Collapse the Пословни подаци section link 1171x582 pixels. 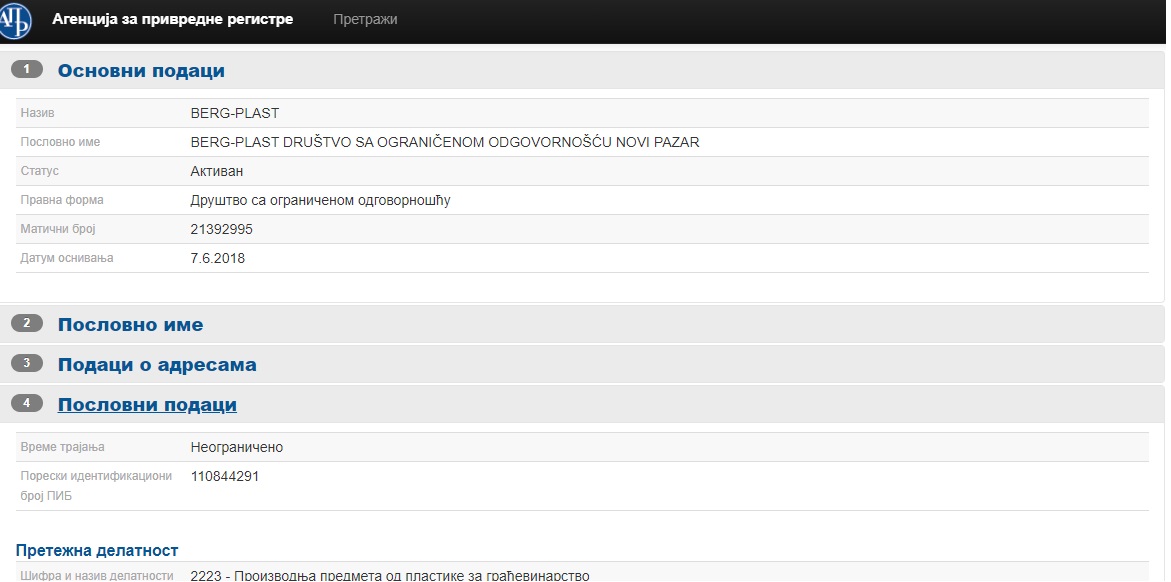(147, 405)
